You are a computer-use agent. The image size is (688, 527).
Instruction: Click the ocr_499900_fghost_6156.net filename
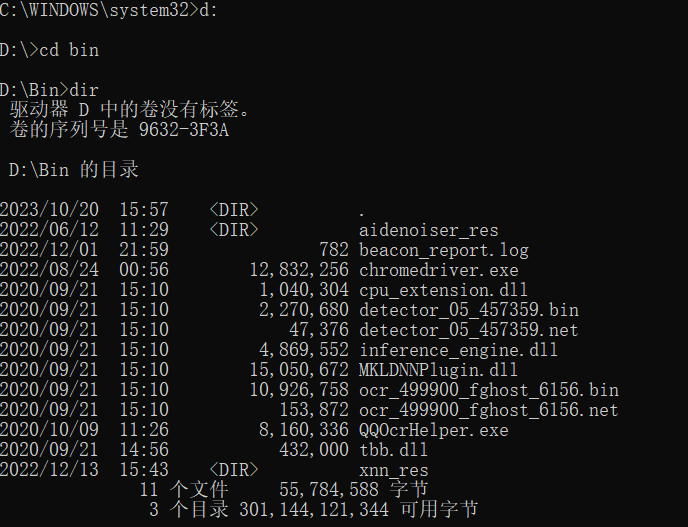coord(489,410)
